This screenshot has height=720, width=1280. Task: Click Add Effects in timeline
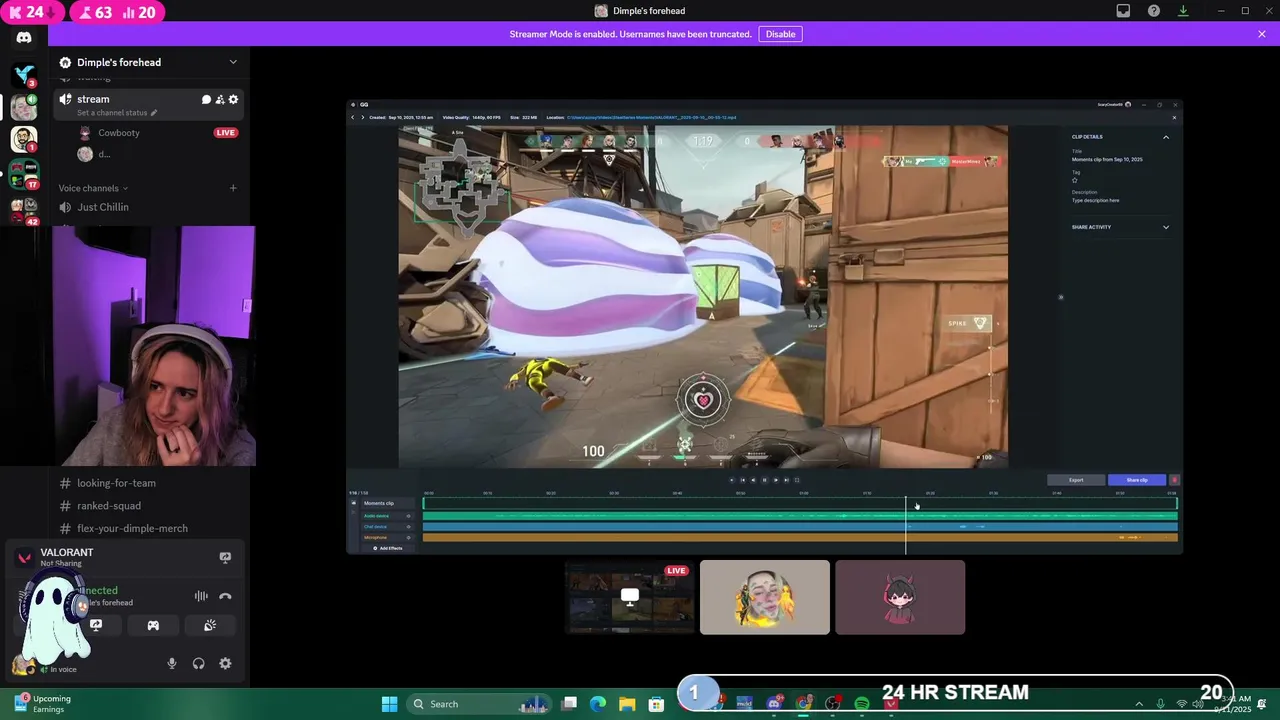coord(386,548)
